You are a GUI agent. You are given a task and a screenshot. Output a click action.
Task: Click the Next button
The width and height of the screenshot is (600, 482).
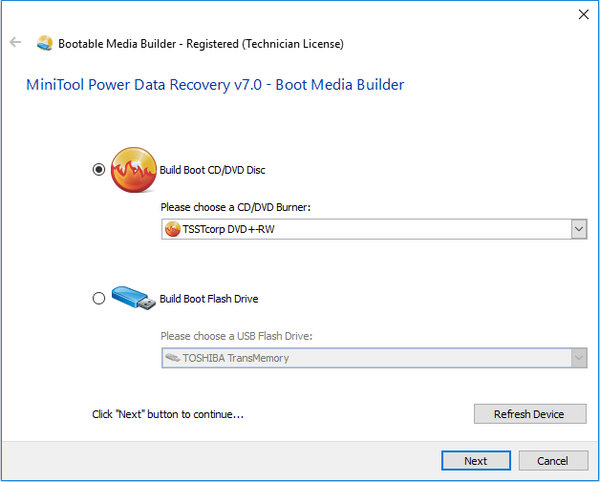tap(476, 461)
